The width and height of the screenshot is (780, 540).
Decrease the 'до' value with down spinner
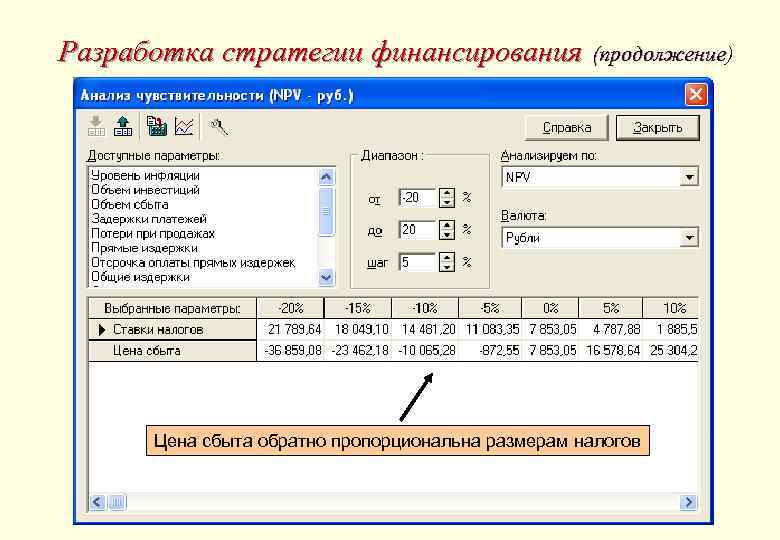click(447, 234)
